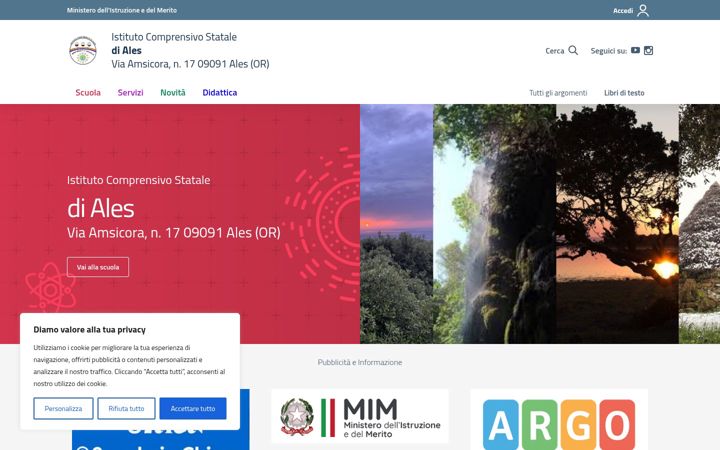Image resolution: width=720 pixels, height=450 pixels.
Task: Click the Vai alla scuola button
Action: [x=98, y=267]
